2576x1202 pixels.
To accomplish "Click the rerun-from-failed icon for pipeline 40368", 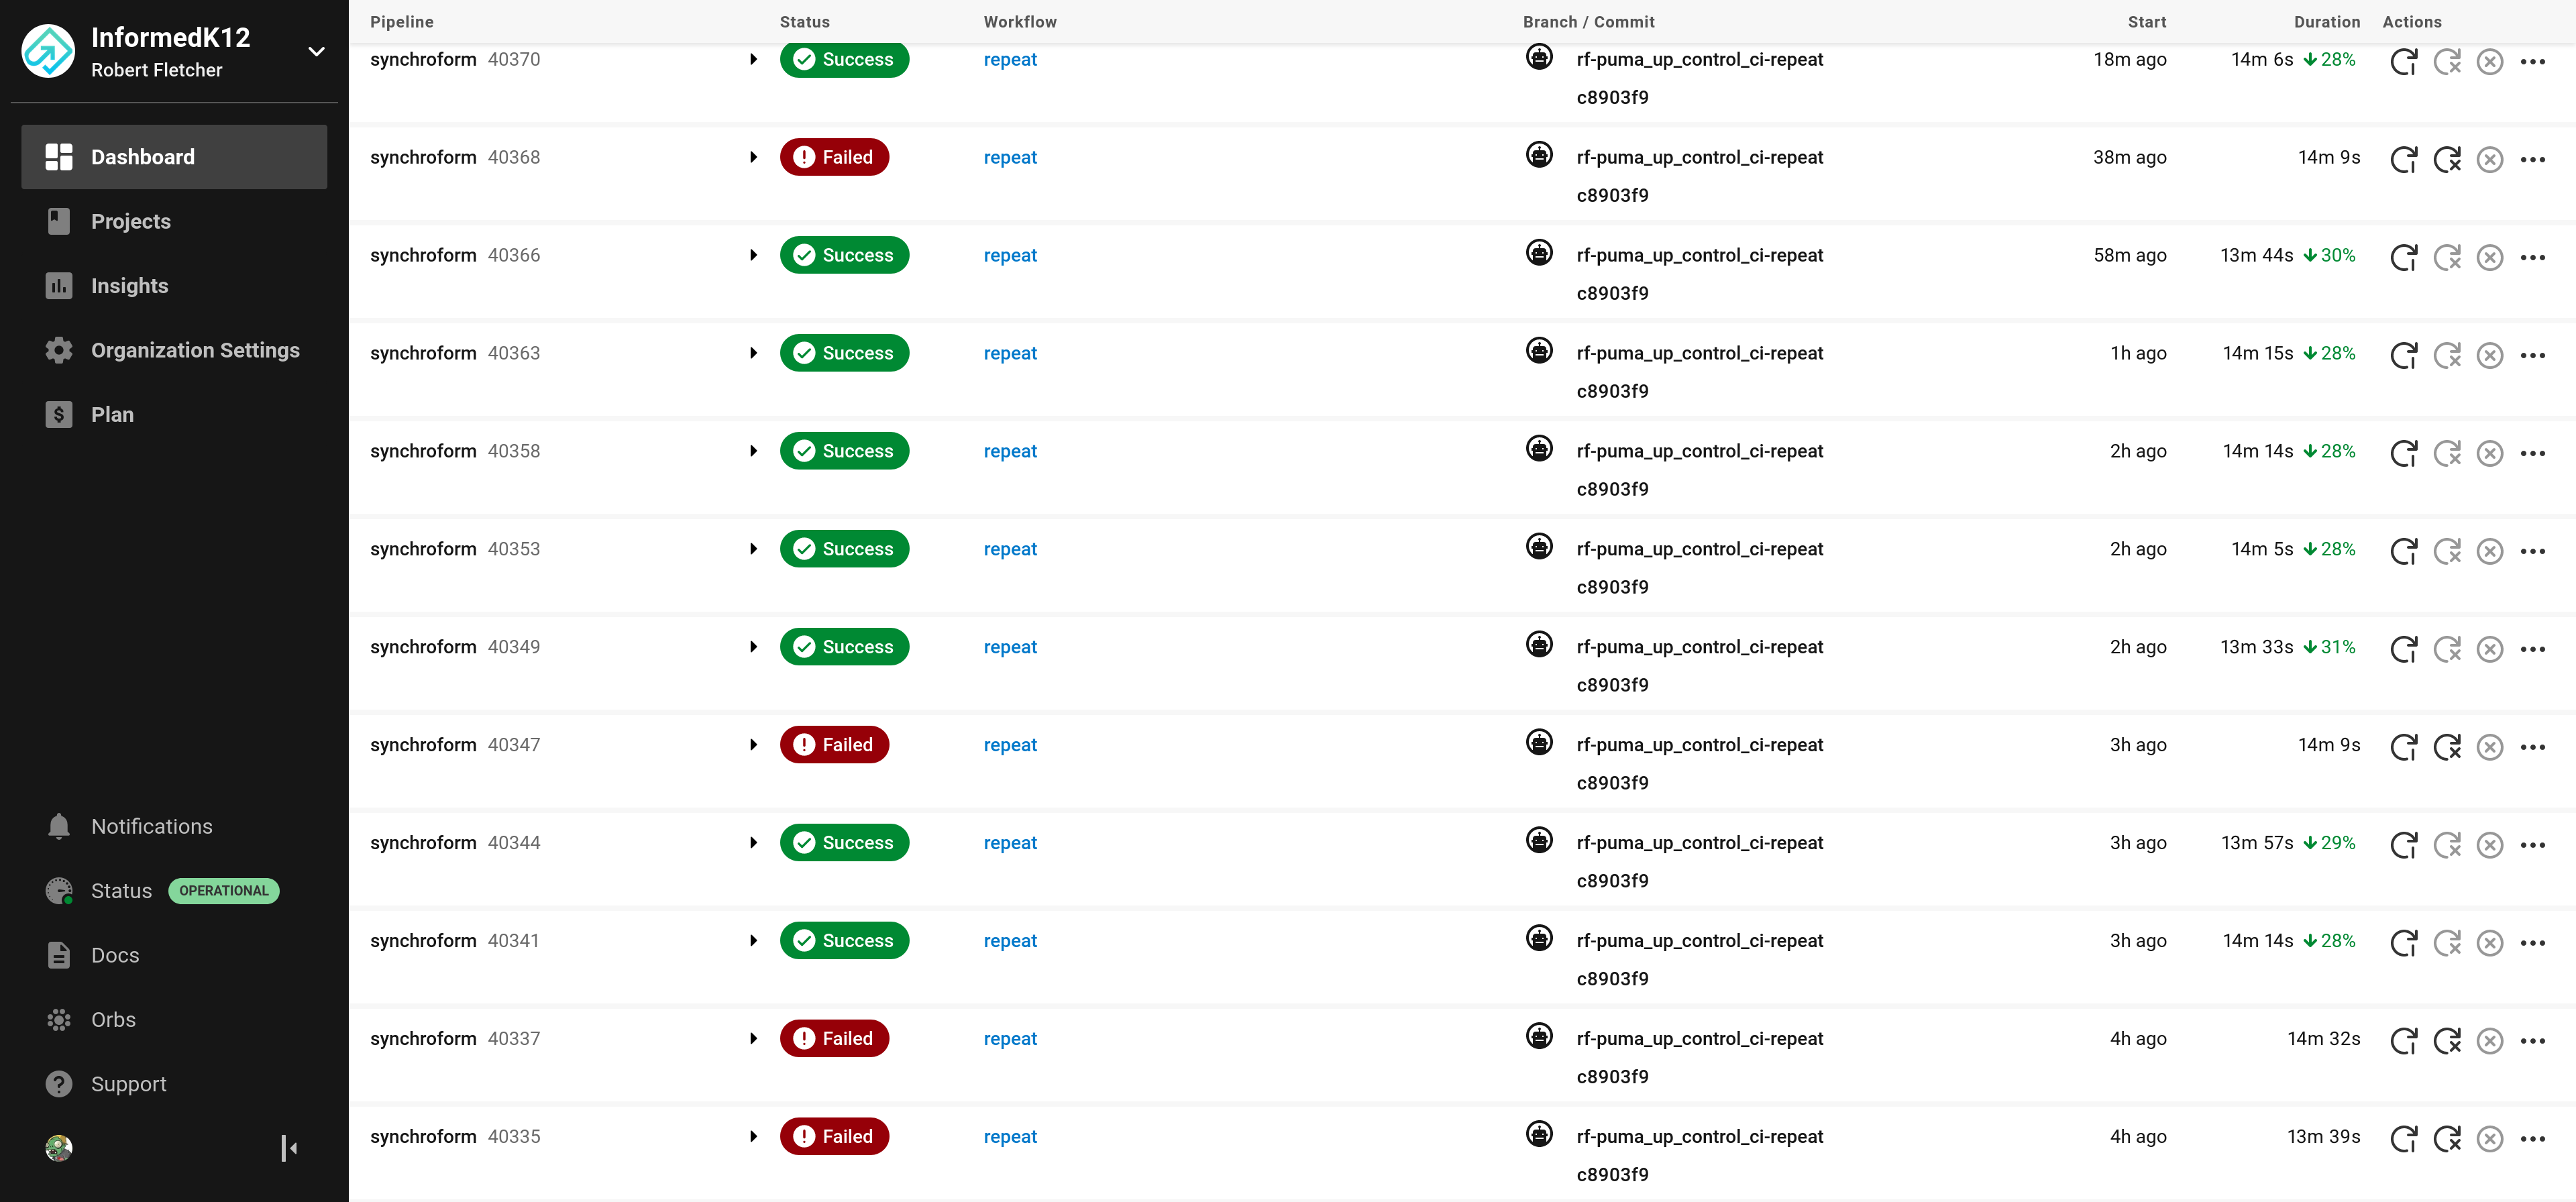I will 2447,158.
